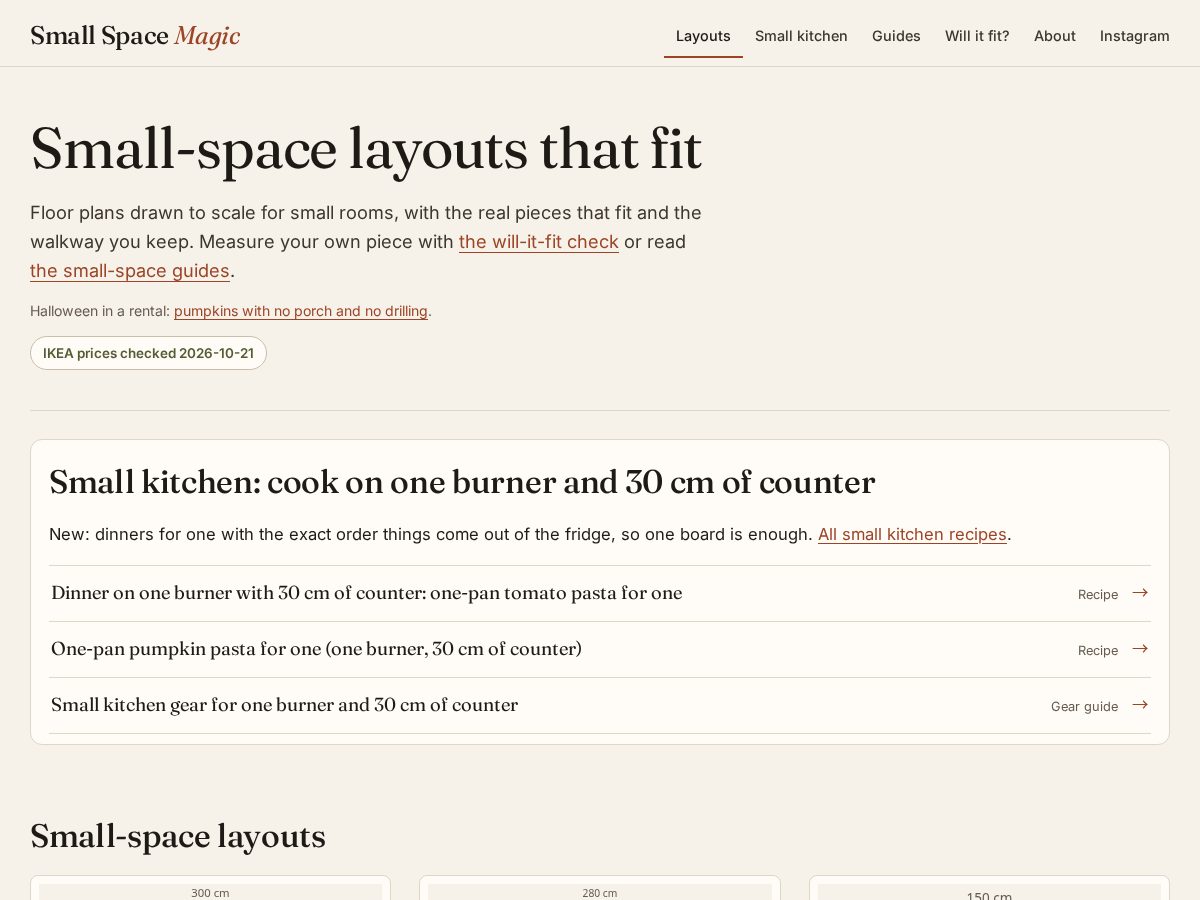Visit the About nav item
The width and height of the screenshot is (1200, 900).
[x=1055, y=36]
